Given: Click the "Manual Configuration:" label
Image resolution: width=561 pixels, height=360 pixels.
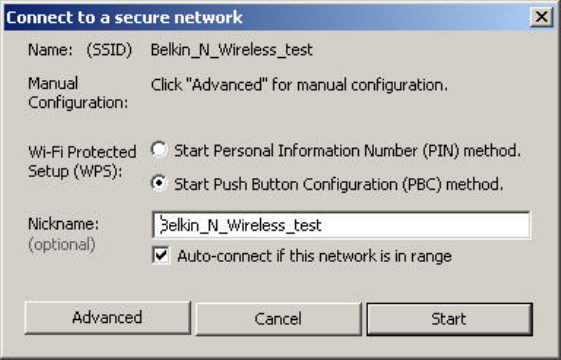Looking at the screenshot, I should [x=78, y=93].
